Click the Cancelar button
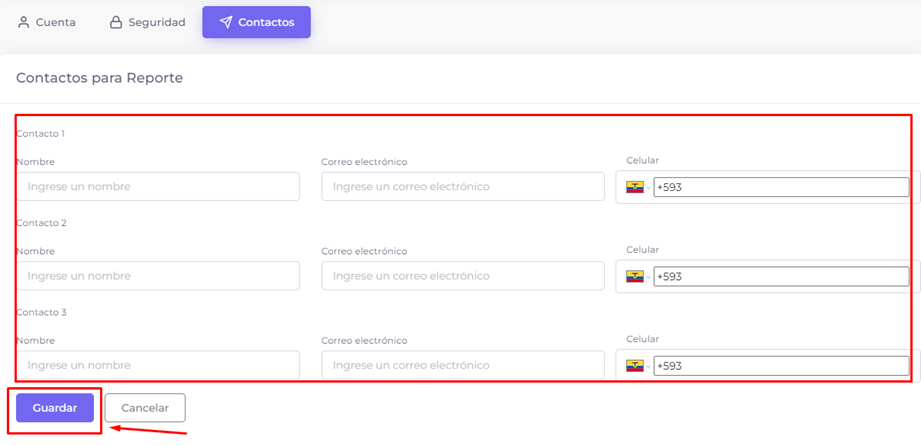 tap(145, 408)
